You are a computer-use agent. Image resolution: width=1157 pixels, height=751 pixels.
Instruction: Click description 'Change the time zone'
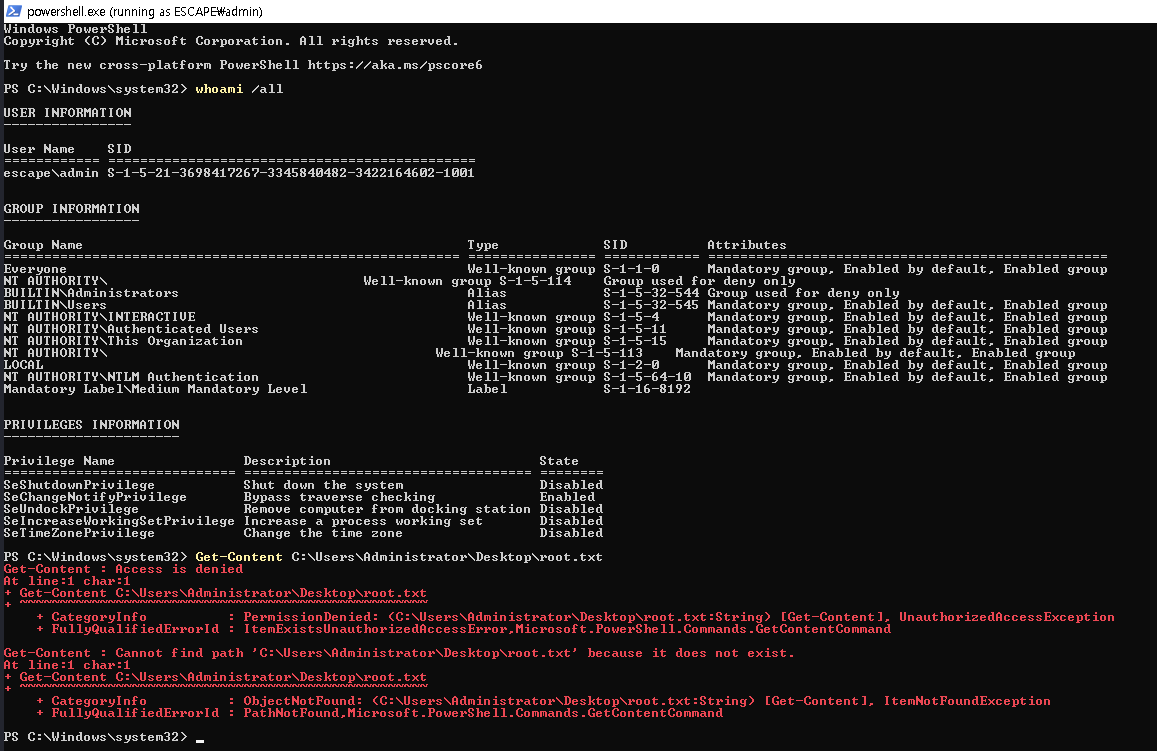[x=323, y=533]
